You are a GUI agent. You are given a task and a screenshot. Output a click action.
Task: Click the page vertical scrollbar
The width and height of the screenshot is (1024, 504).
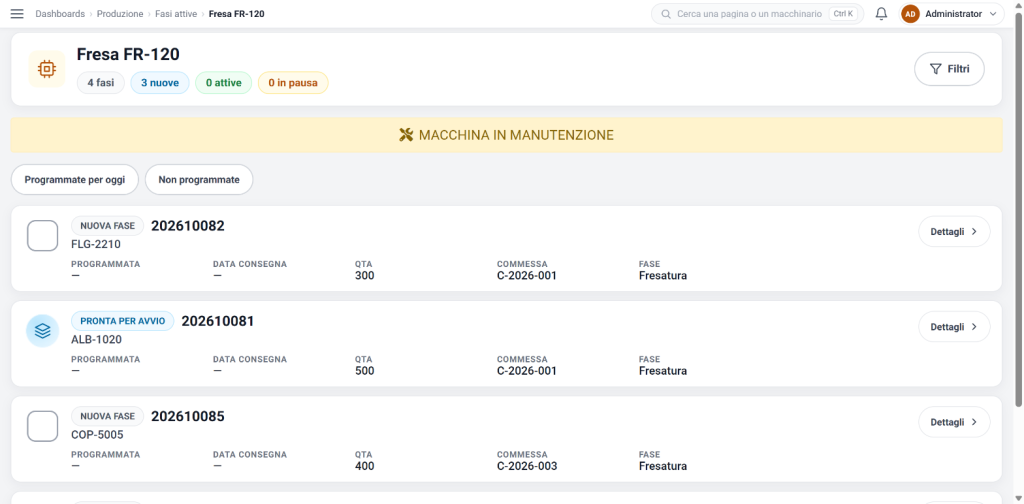click(x=1019, y=209)
